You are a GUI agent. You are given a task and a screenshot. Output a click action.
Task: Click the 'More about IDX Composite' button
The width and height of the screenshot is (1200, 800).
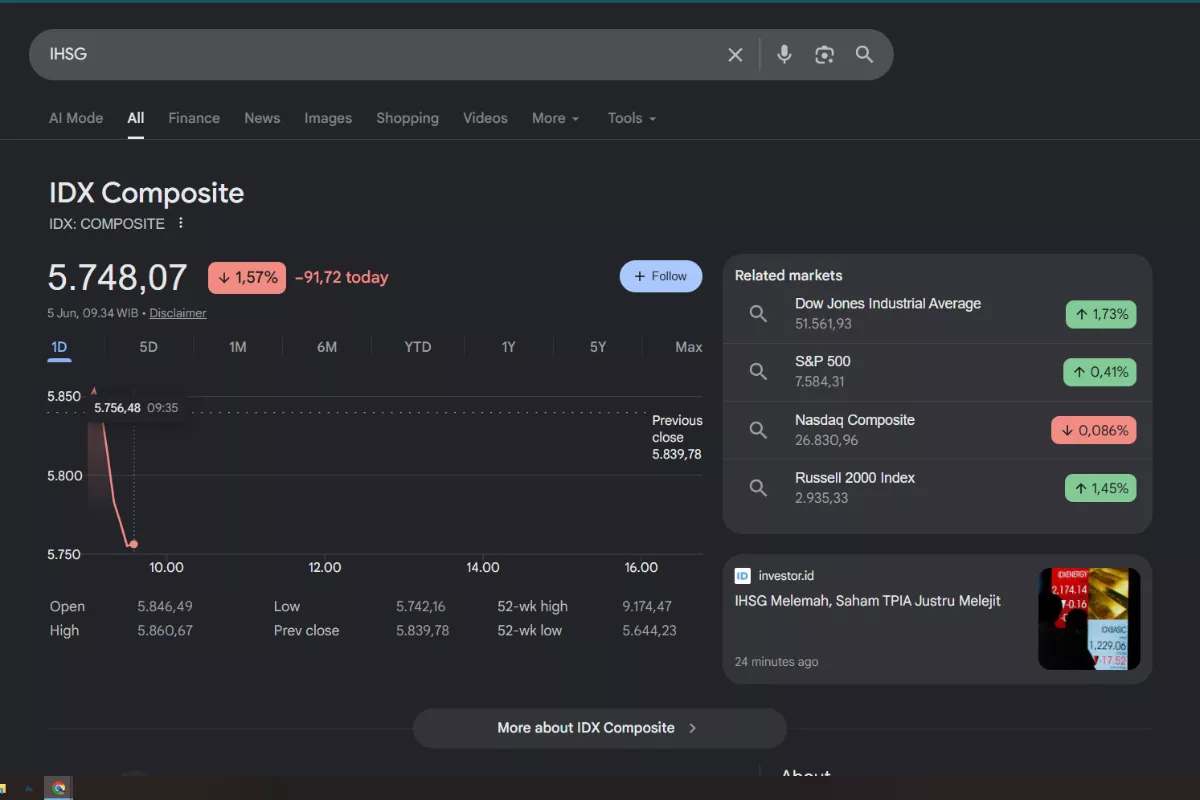click(600, 728)
